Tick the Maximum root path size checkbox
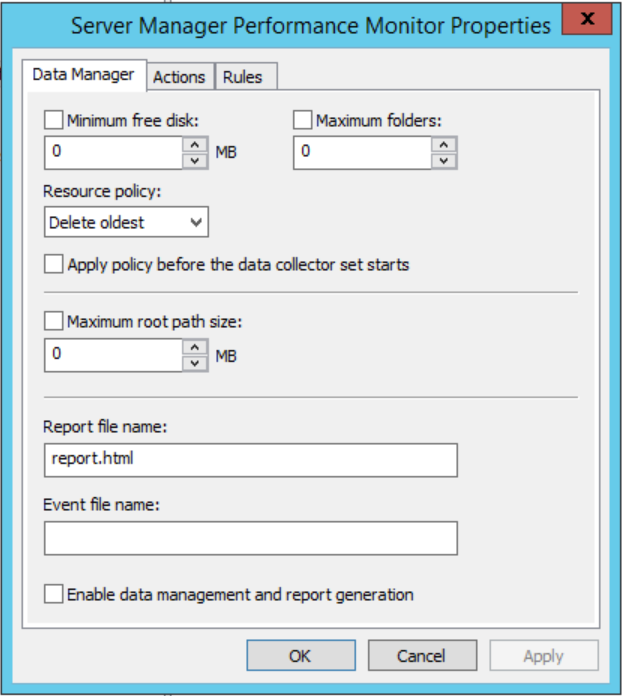Screen dimensions: 623x696 (54, 322)
